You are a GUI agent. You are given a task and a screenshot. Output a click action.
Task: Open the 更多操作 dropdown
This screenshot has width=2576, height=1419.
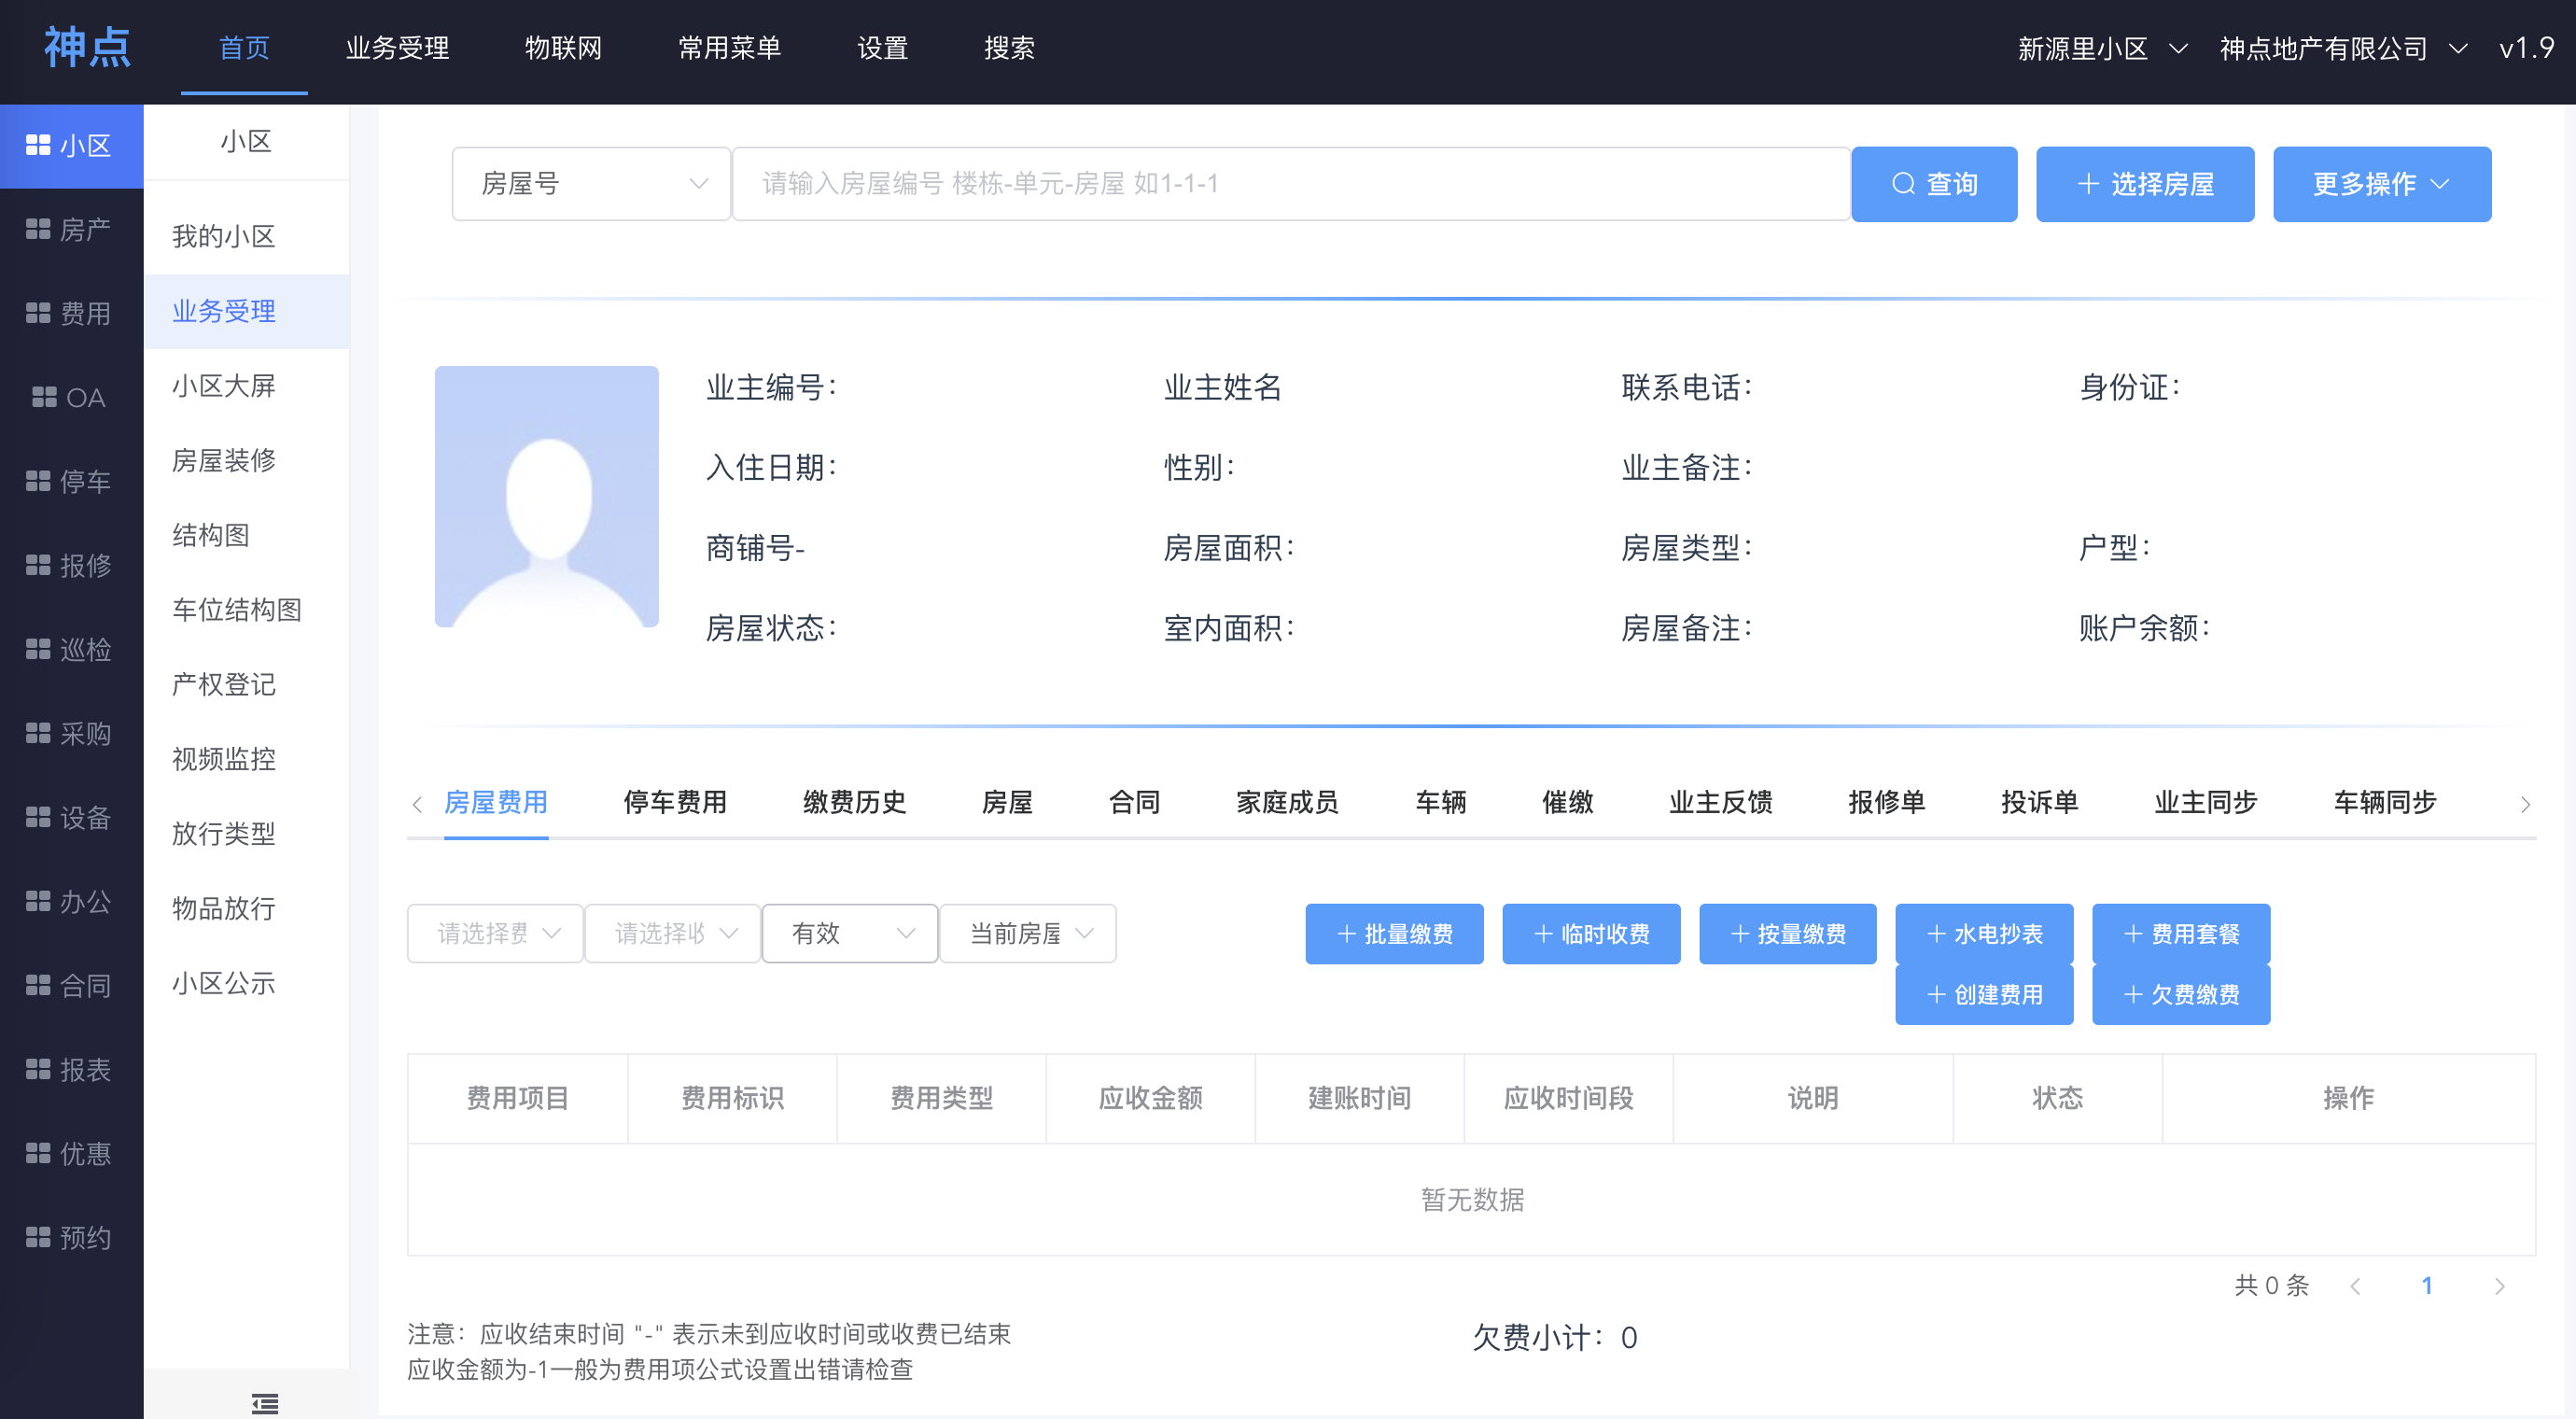point(2381,184)
